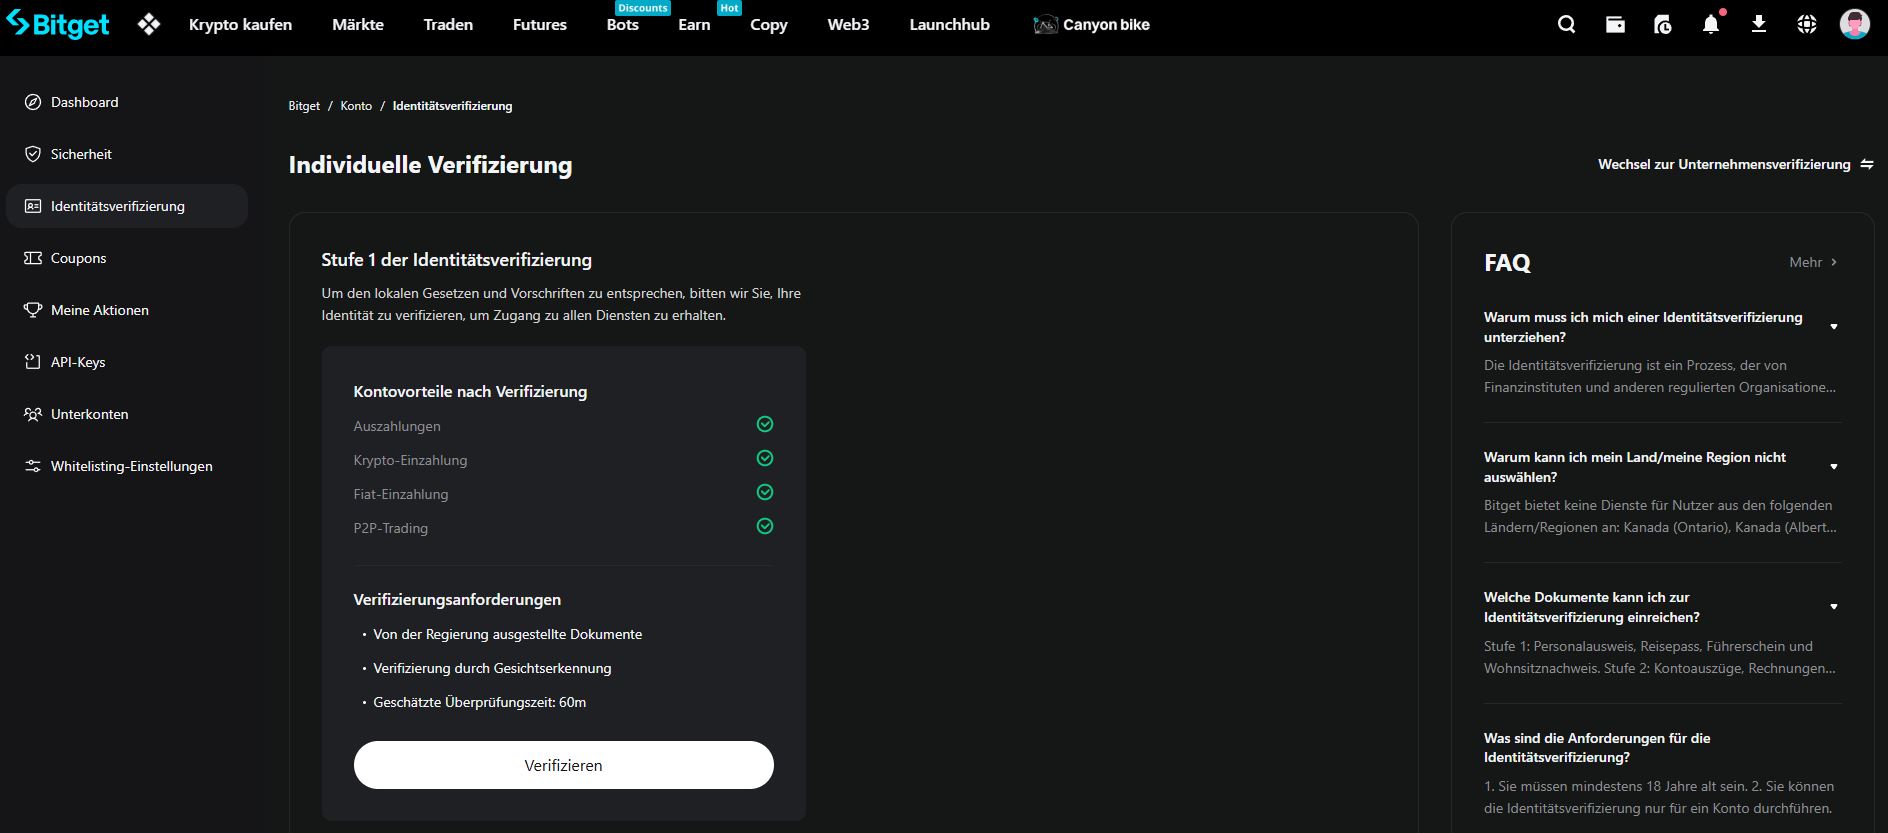The height and width of the screenshot is (833, 1888).
Task: Select Sicherheit in the sidebar
Action: point(81,154)
